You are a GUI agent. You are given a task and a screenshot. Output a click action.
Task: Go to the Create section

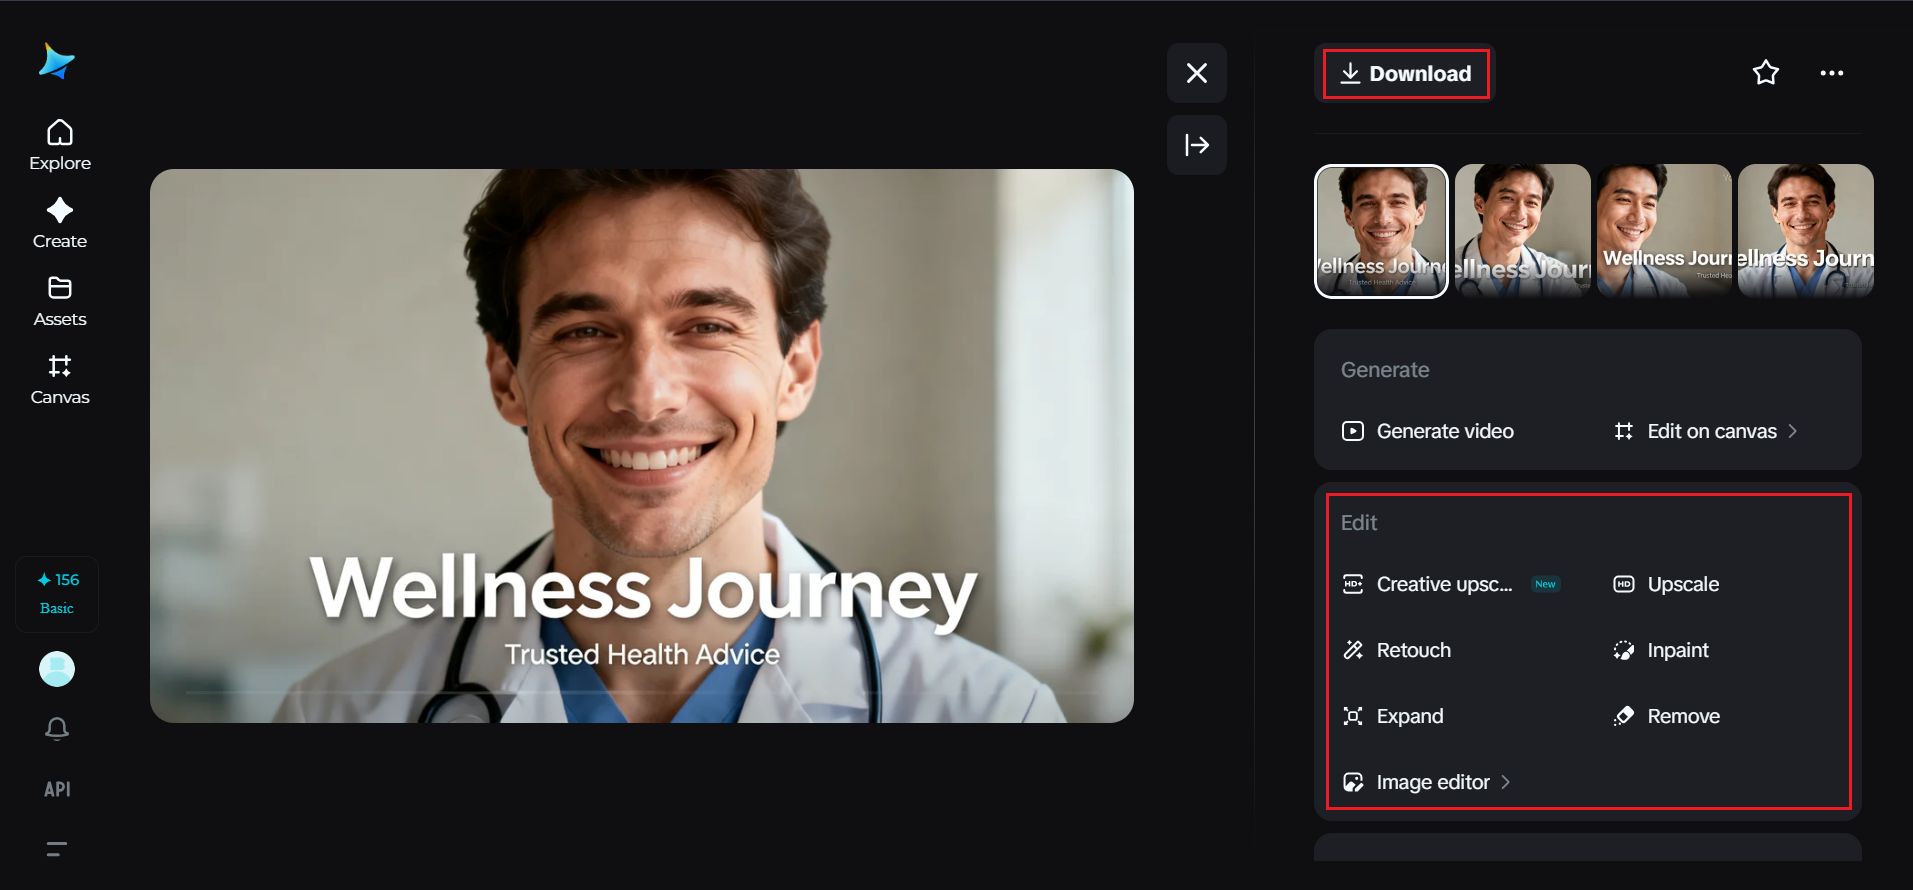pos(60,223)
